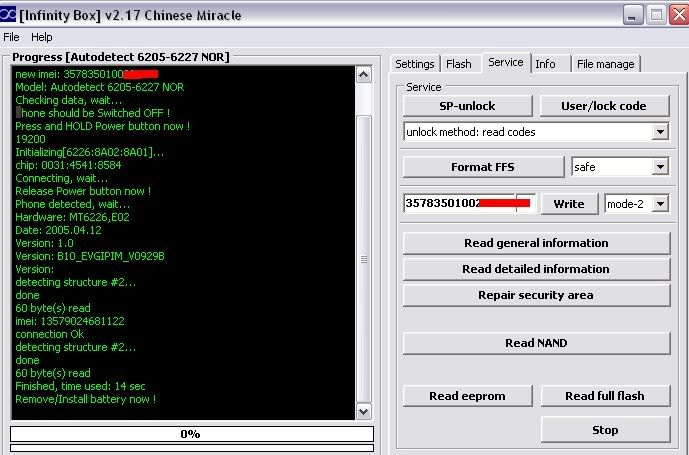Image resolution: width=689 pixels, height=455 pixels.
Task: Click the 'Date: 2005.04.12' log line
Action: [58, 230]
